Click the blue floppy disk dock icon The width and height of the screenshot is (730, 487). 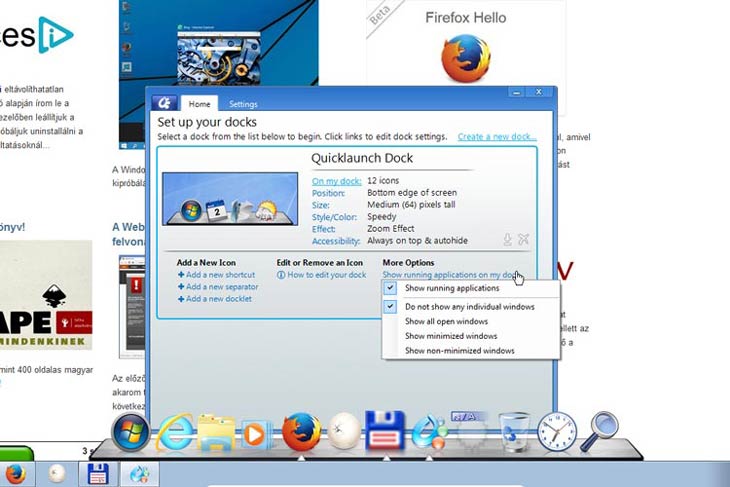385,431
